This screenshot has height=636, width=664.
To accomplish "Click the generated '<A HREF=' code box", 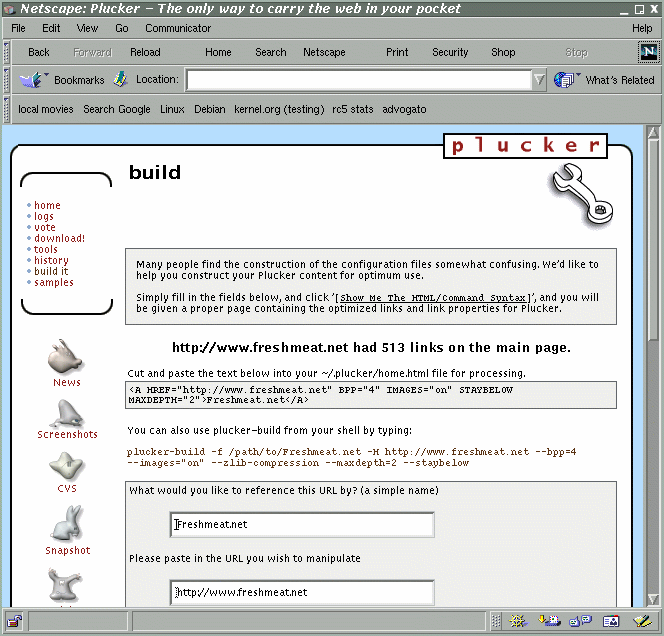I will [371, 395].
